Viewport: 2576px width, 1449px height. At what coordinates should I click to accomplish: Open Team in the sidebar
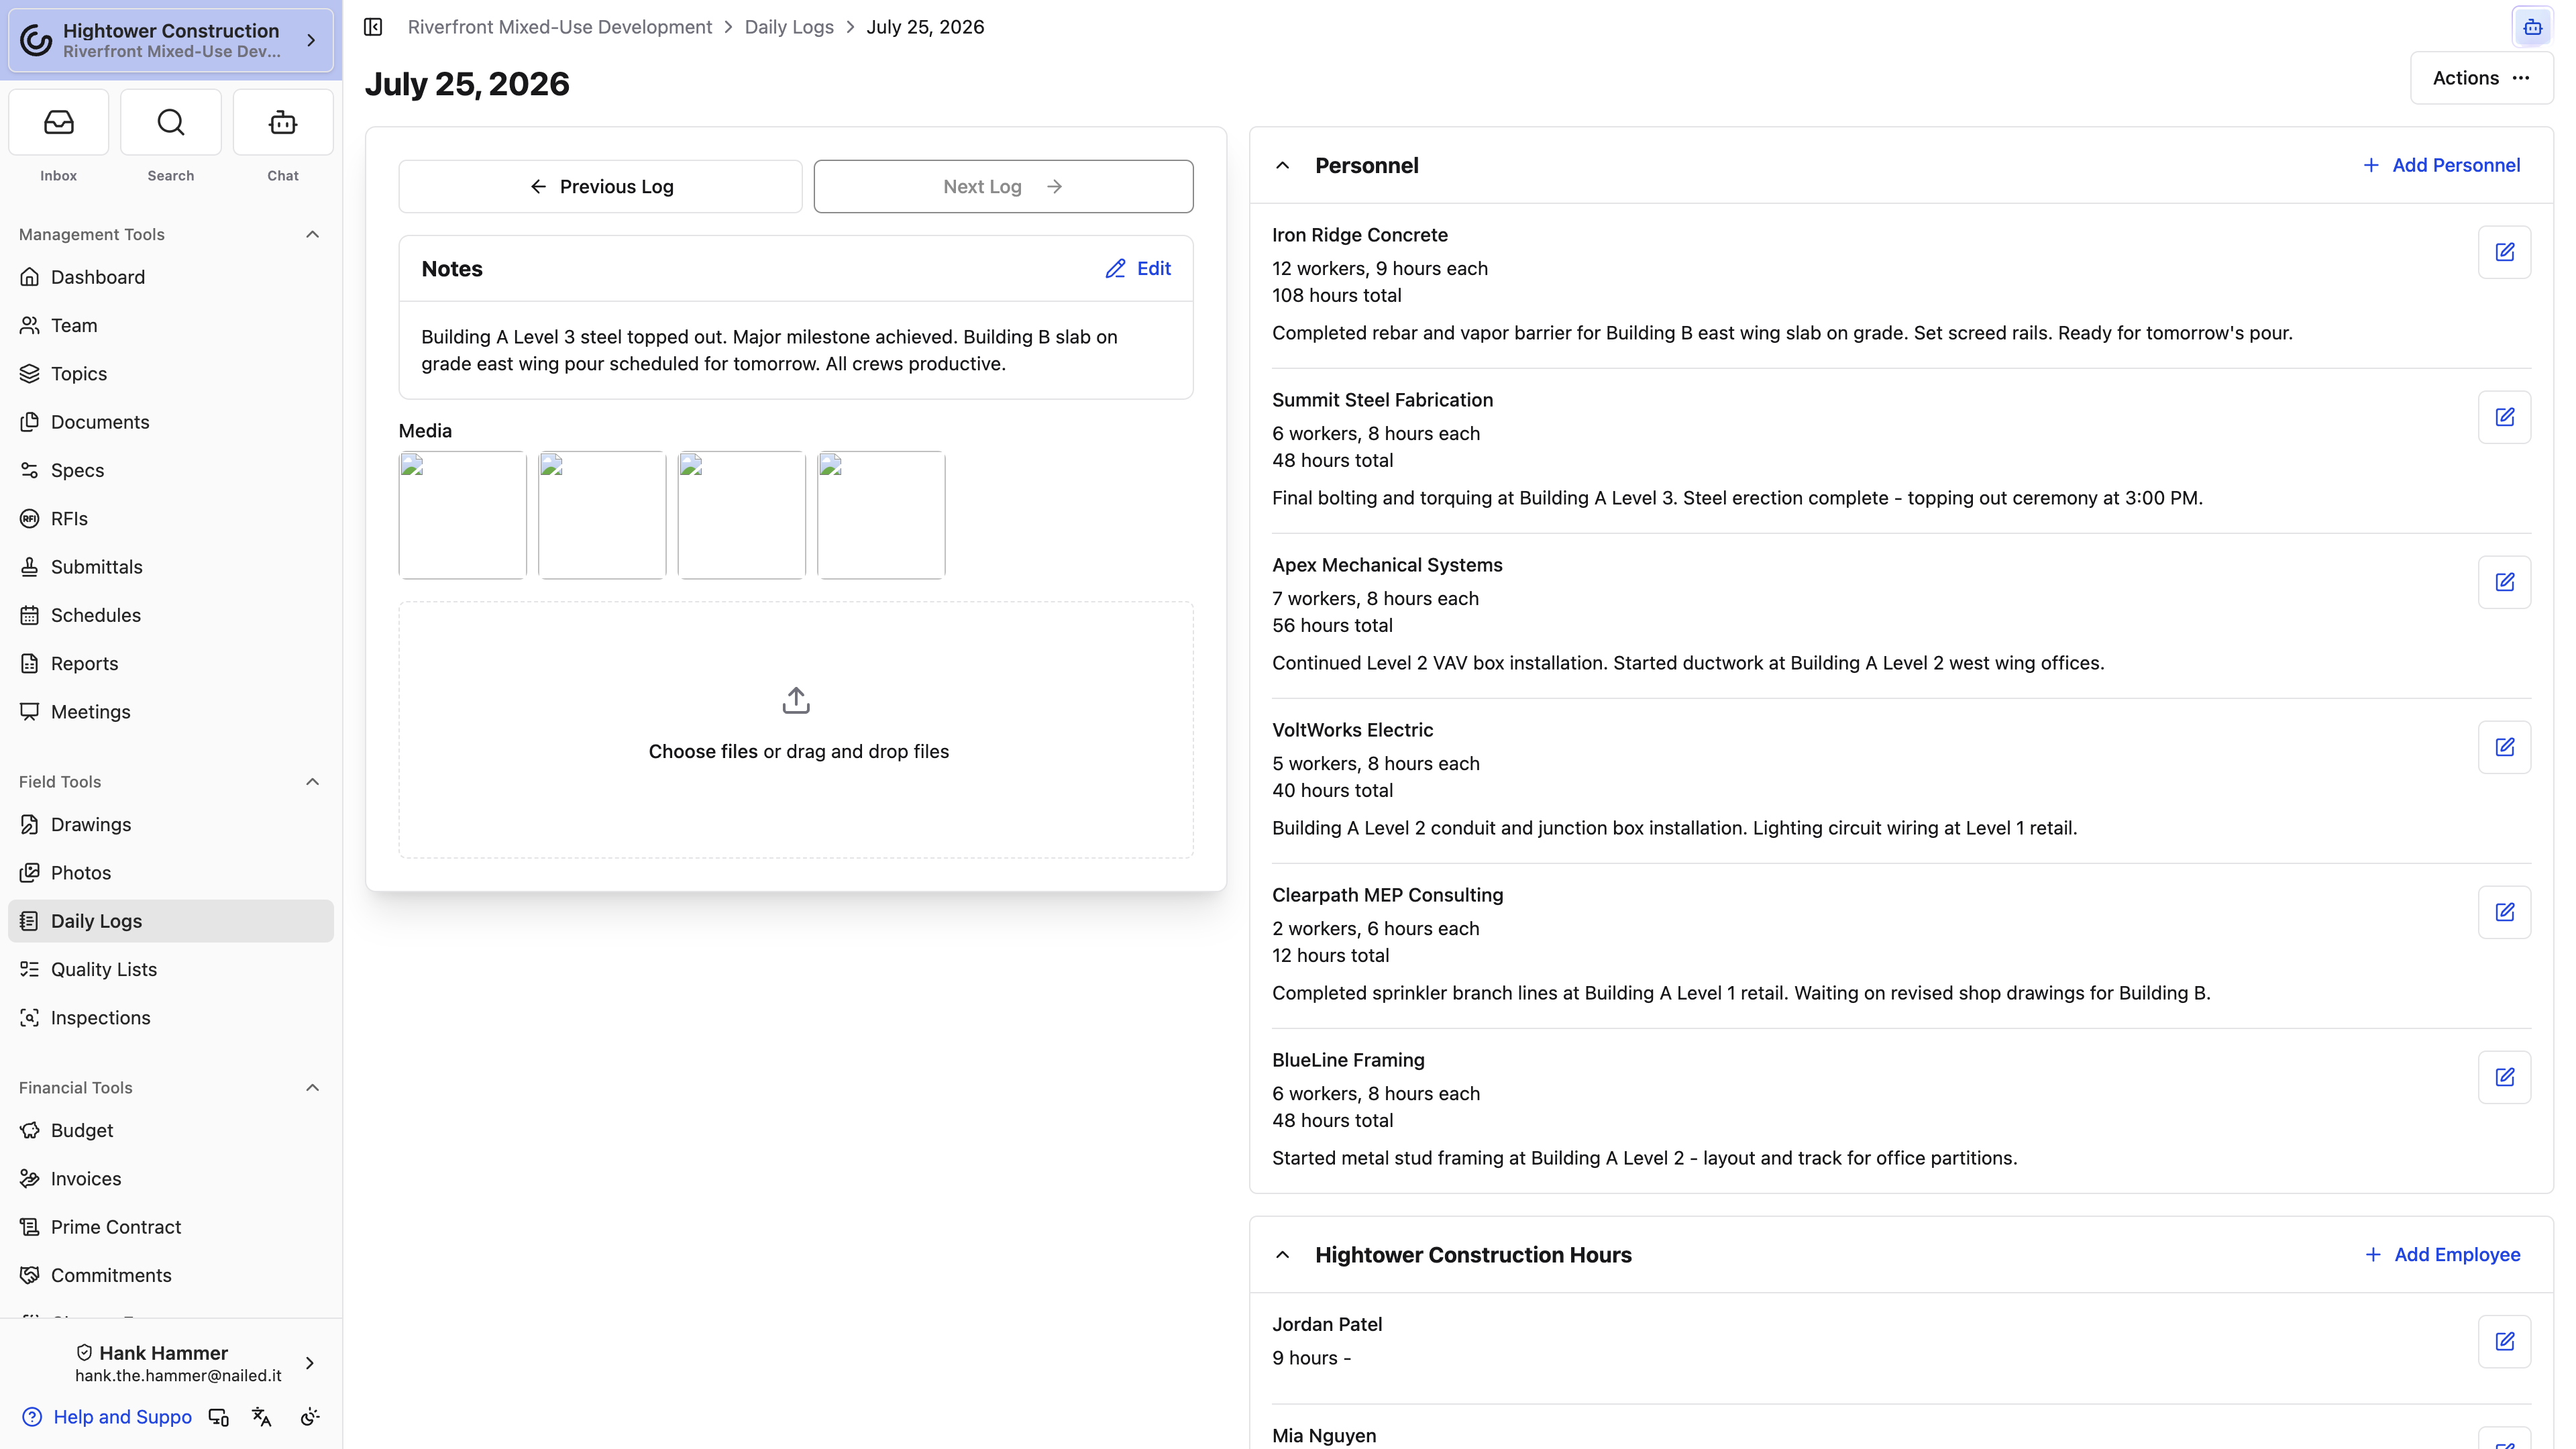pos(171,325)
